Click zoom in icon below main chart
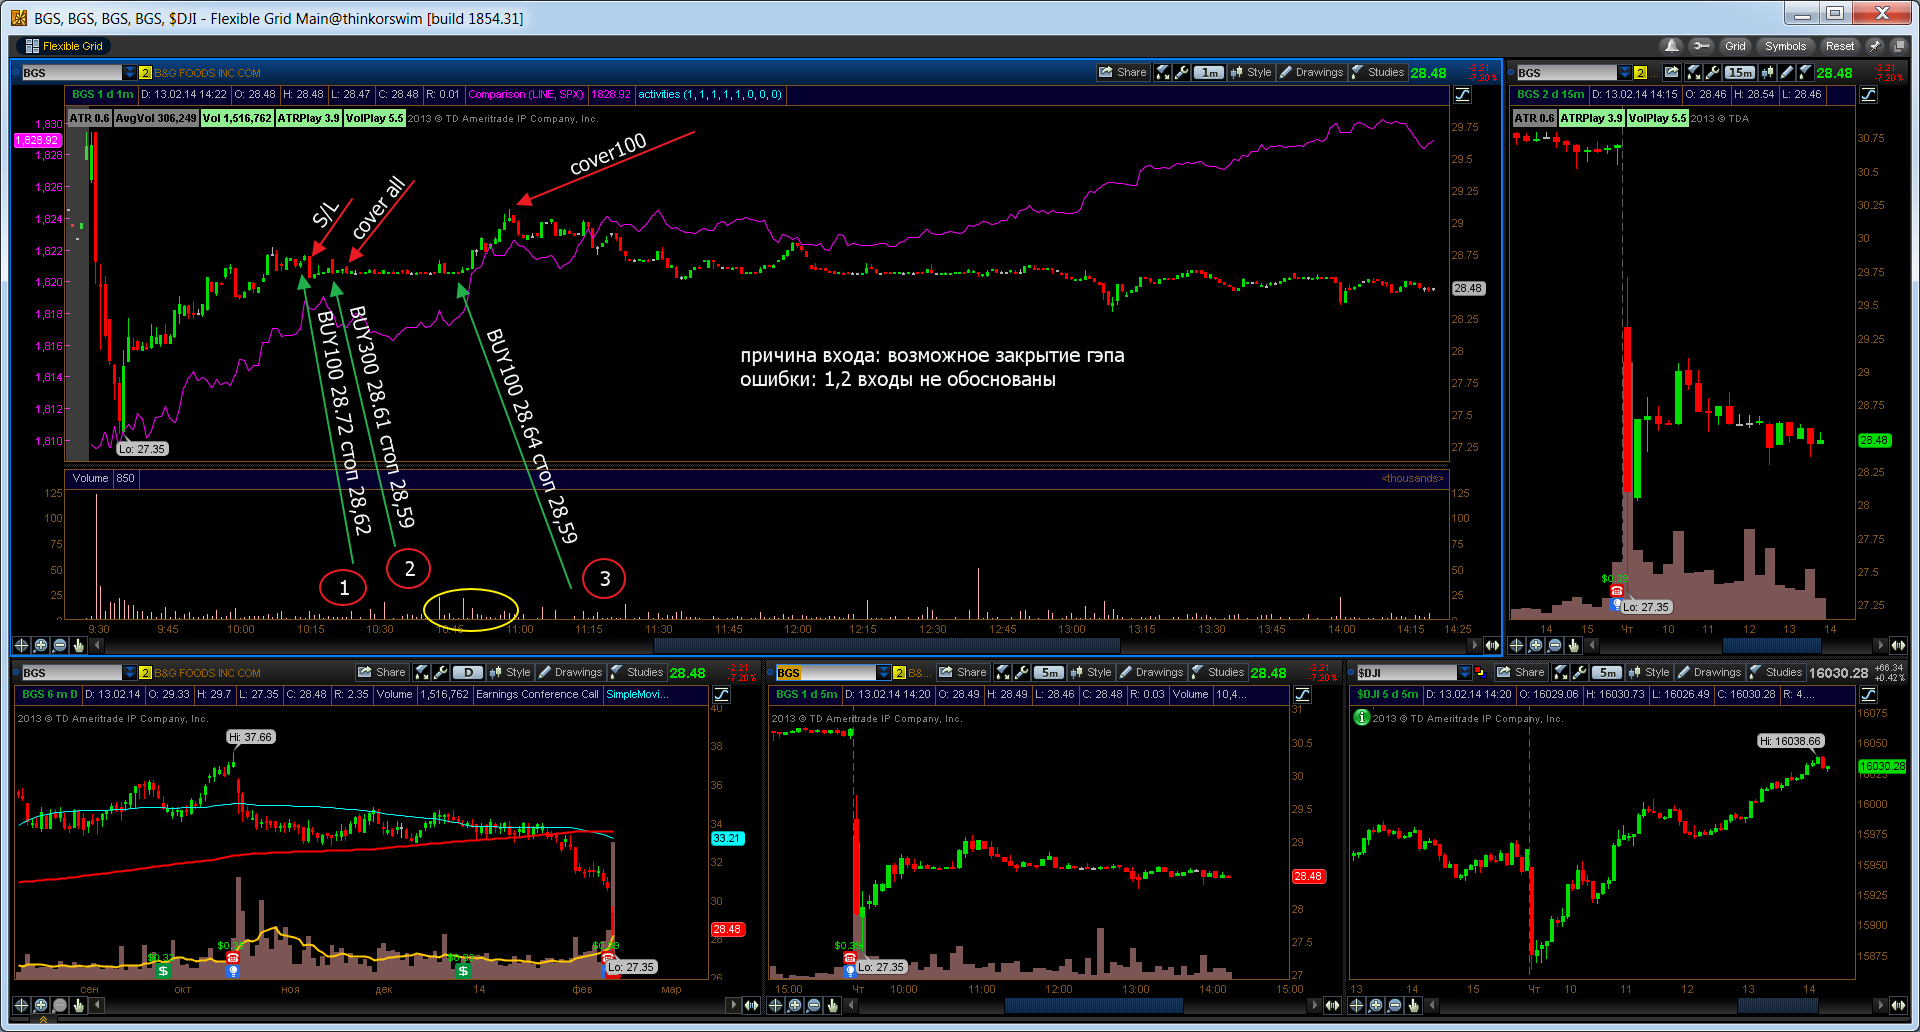The image size is (1920, 1032). 40,645
